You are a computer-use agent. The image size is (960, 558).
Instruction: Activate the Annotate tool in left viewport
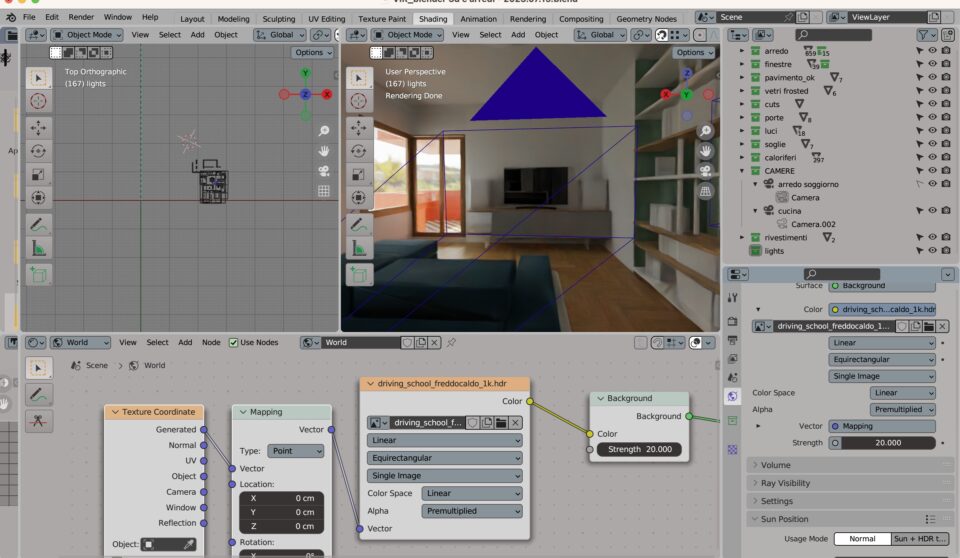tap(38, 225)
